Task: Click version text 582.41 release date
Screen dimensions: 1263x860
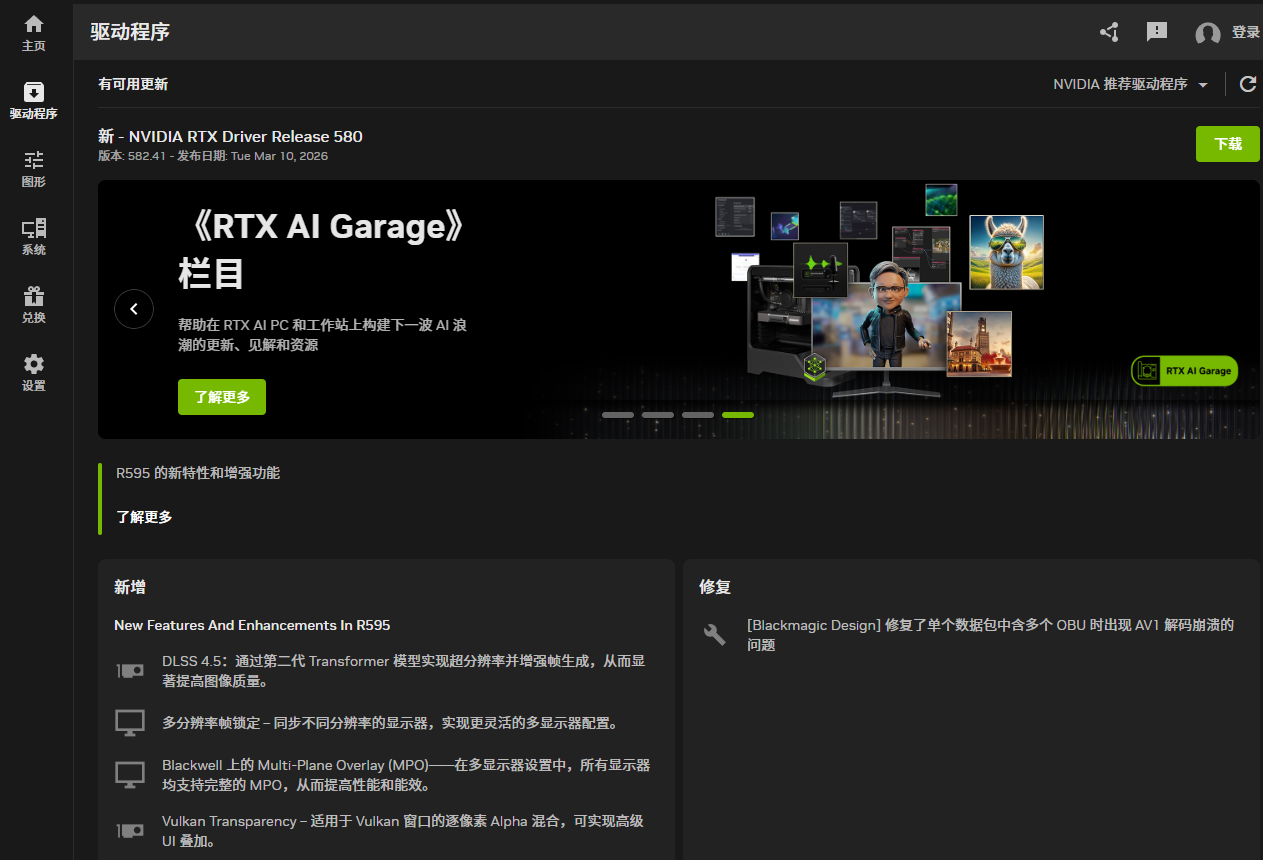Action: pyautogui.click(x=213, y=156)
